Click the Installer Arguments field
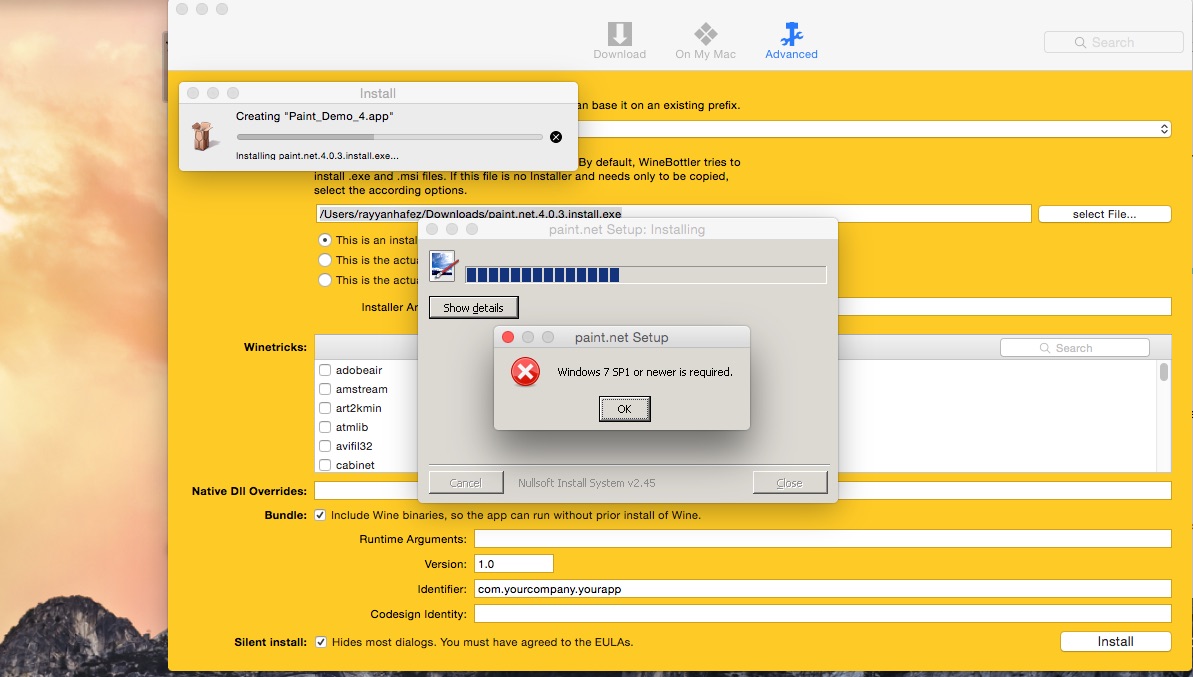This screenshot has width=1193, height=677. point(1004,307)
